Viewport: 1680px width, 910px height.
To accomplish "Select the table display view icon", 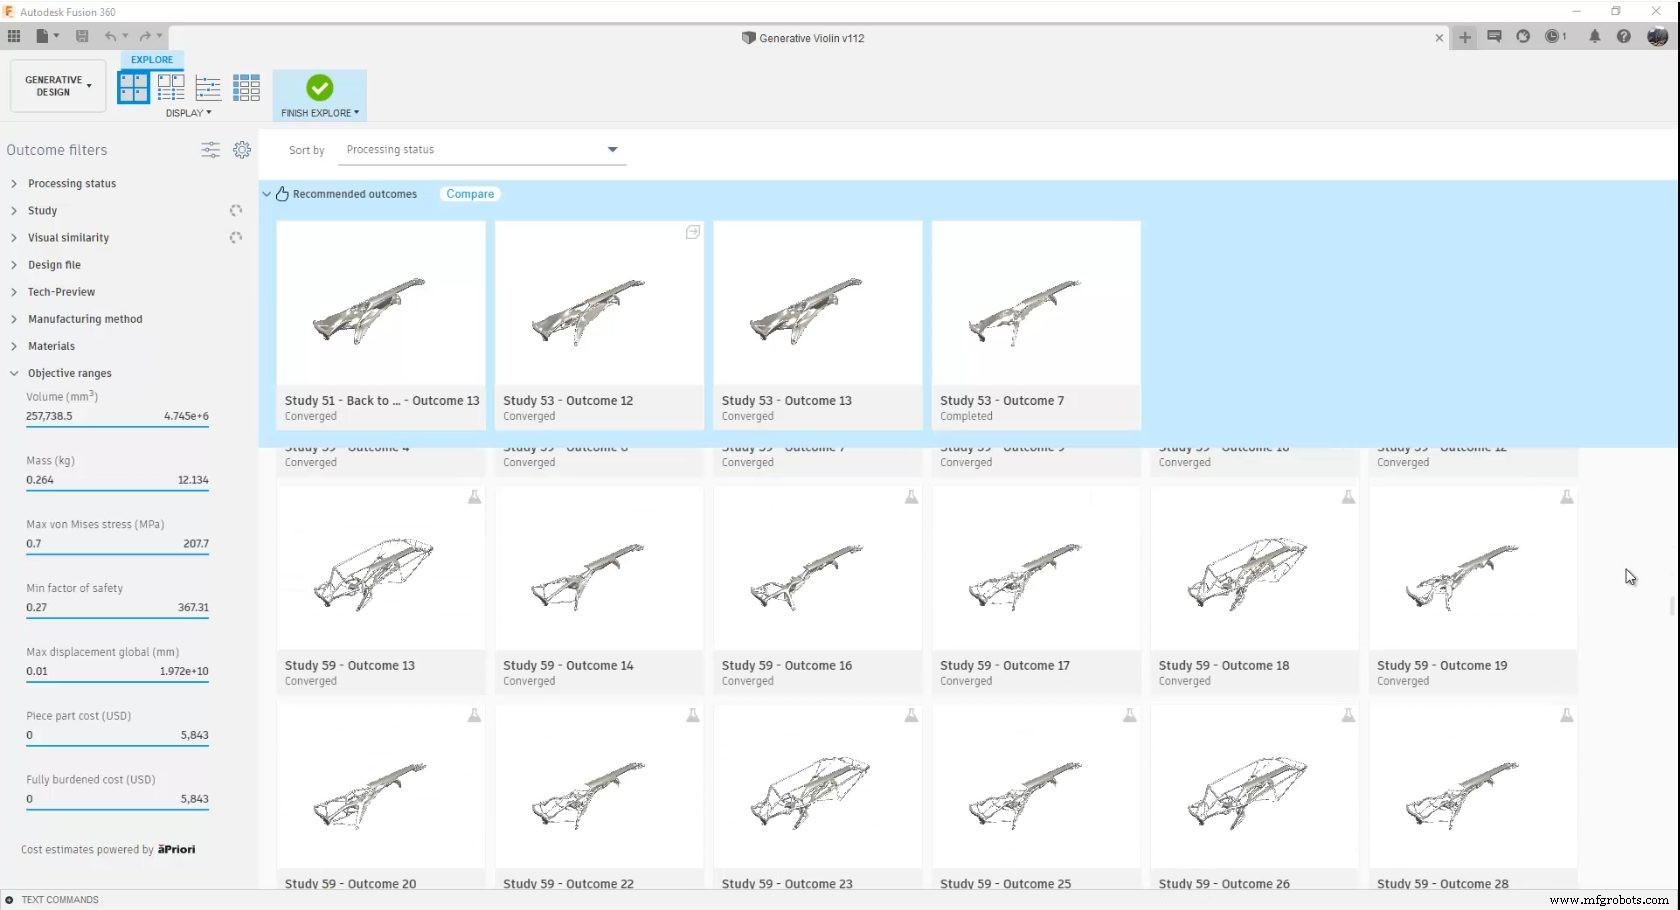I will (246, 88).
